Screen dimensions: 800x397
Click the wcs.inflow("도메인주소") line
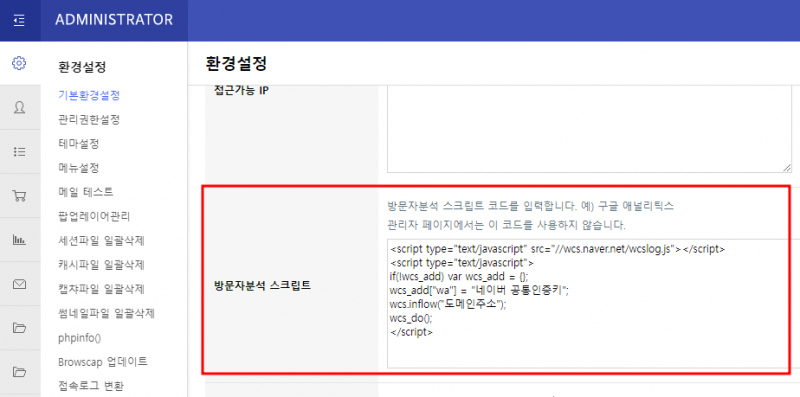[448, 304]
